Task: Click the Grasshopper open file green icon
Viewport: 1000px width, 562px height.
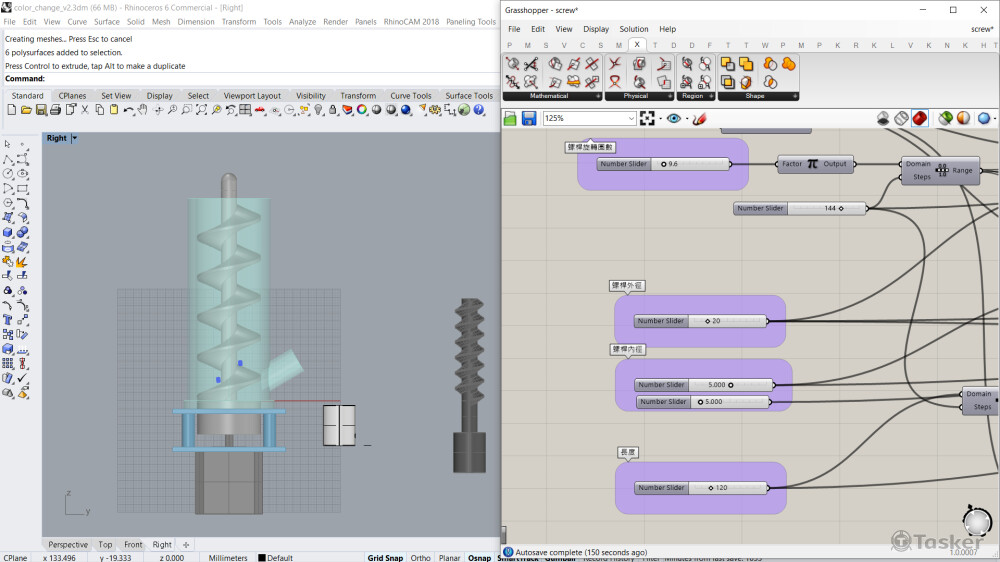Action: [511, 118]
